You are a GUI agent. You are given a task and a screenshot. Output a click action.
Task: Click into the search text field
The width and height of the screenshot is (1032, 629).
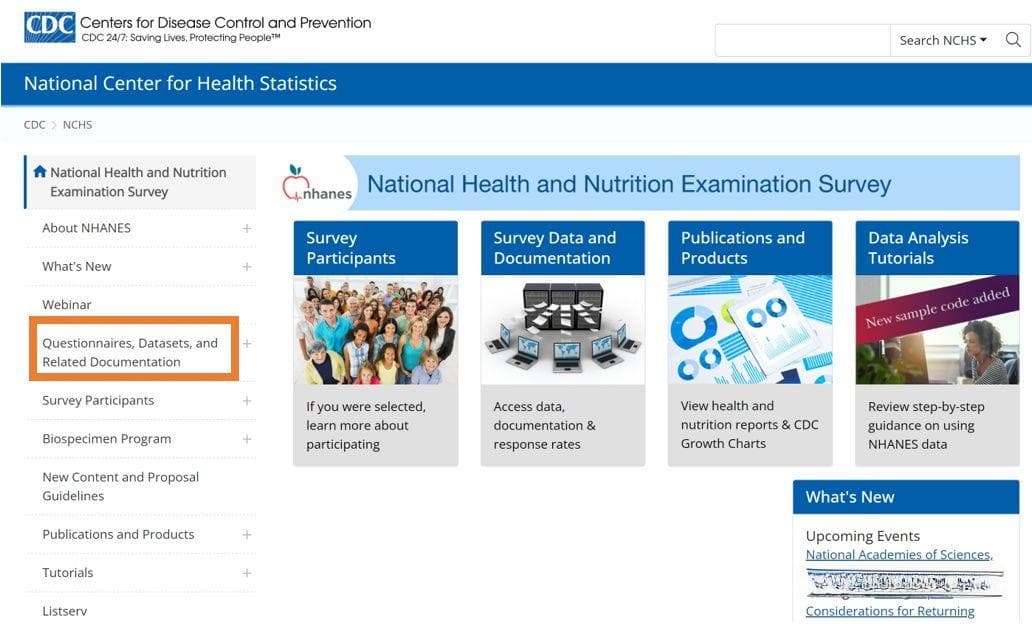[x=803, y=40]
